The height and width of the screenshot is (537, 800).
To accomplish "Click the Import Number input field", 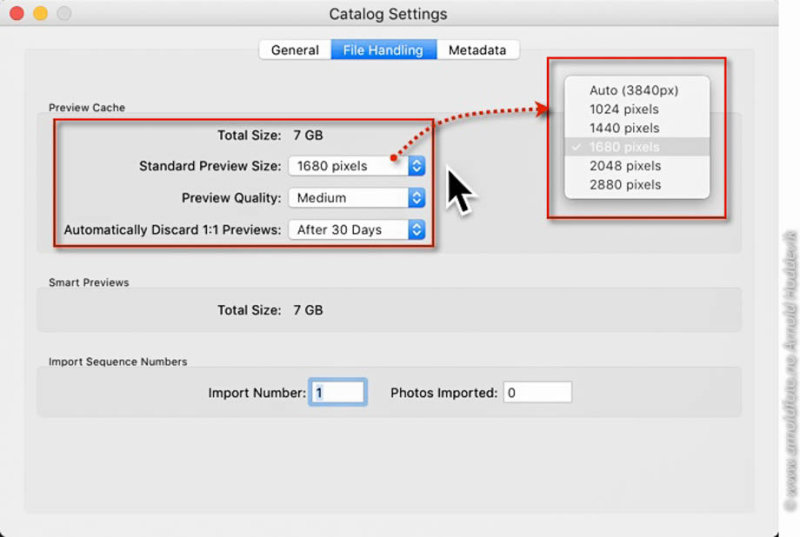I will (338, 392).
